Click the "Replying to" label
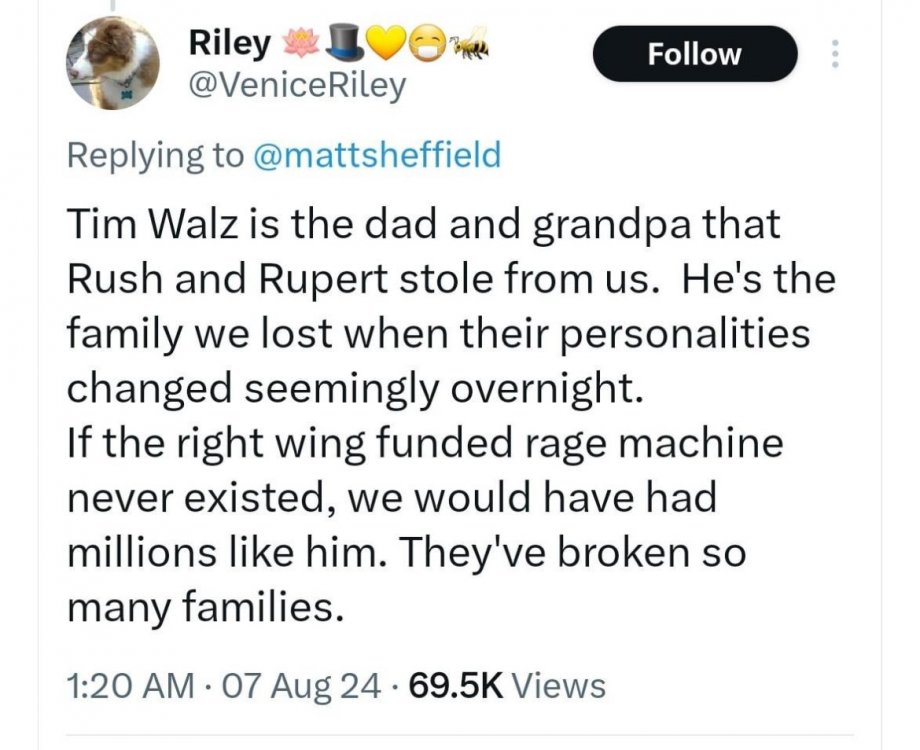 [x=155, y=155]
